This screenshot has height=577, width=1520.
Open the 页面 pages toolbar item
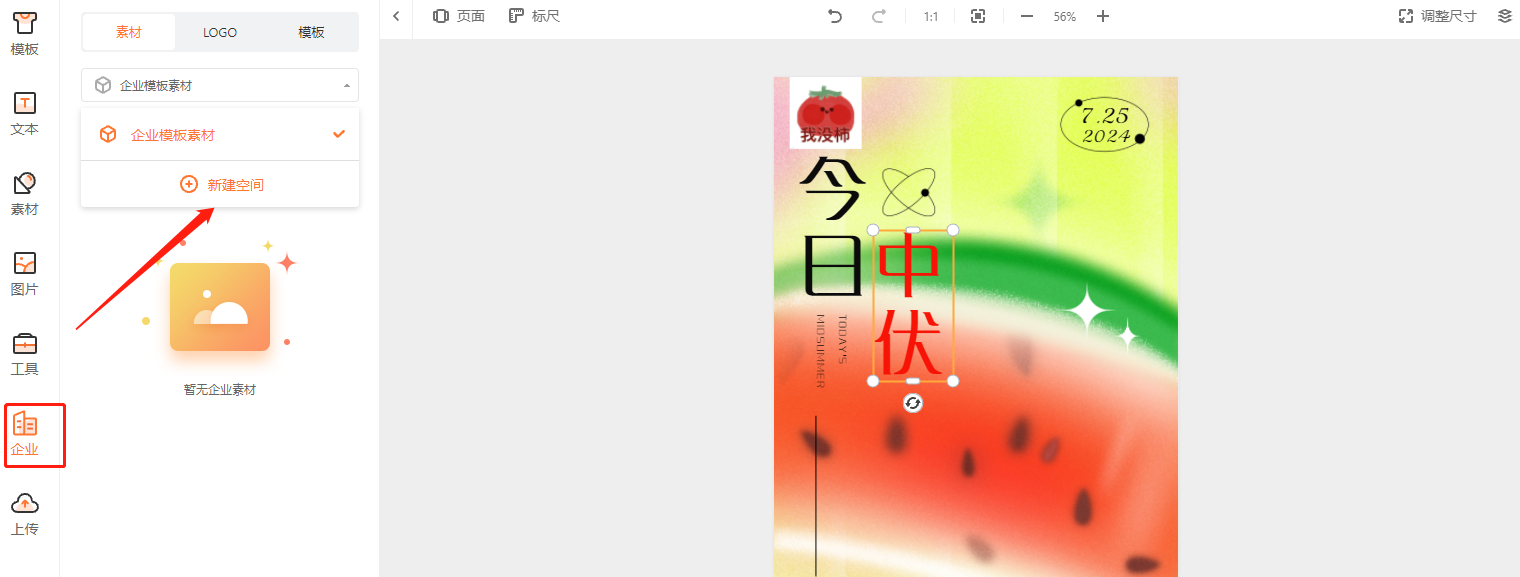click(459, 16)
